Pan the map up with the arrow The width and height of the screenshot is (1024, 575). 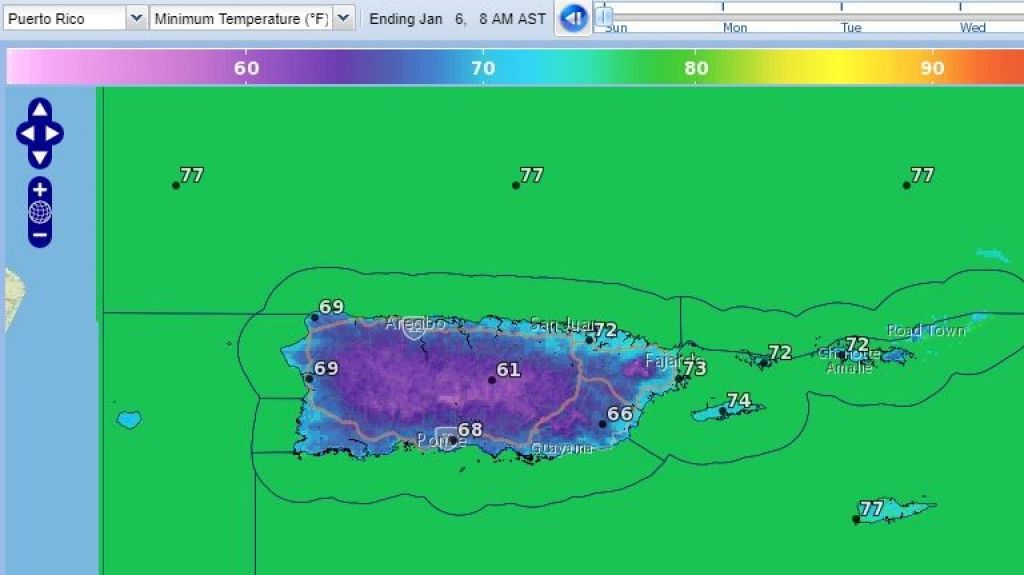(40, 109)
